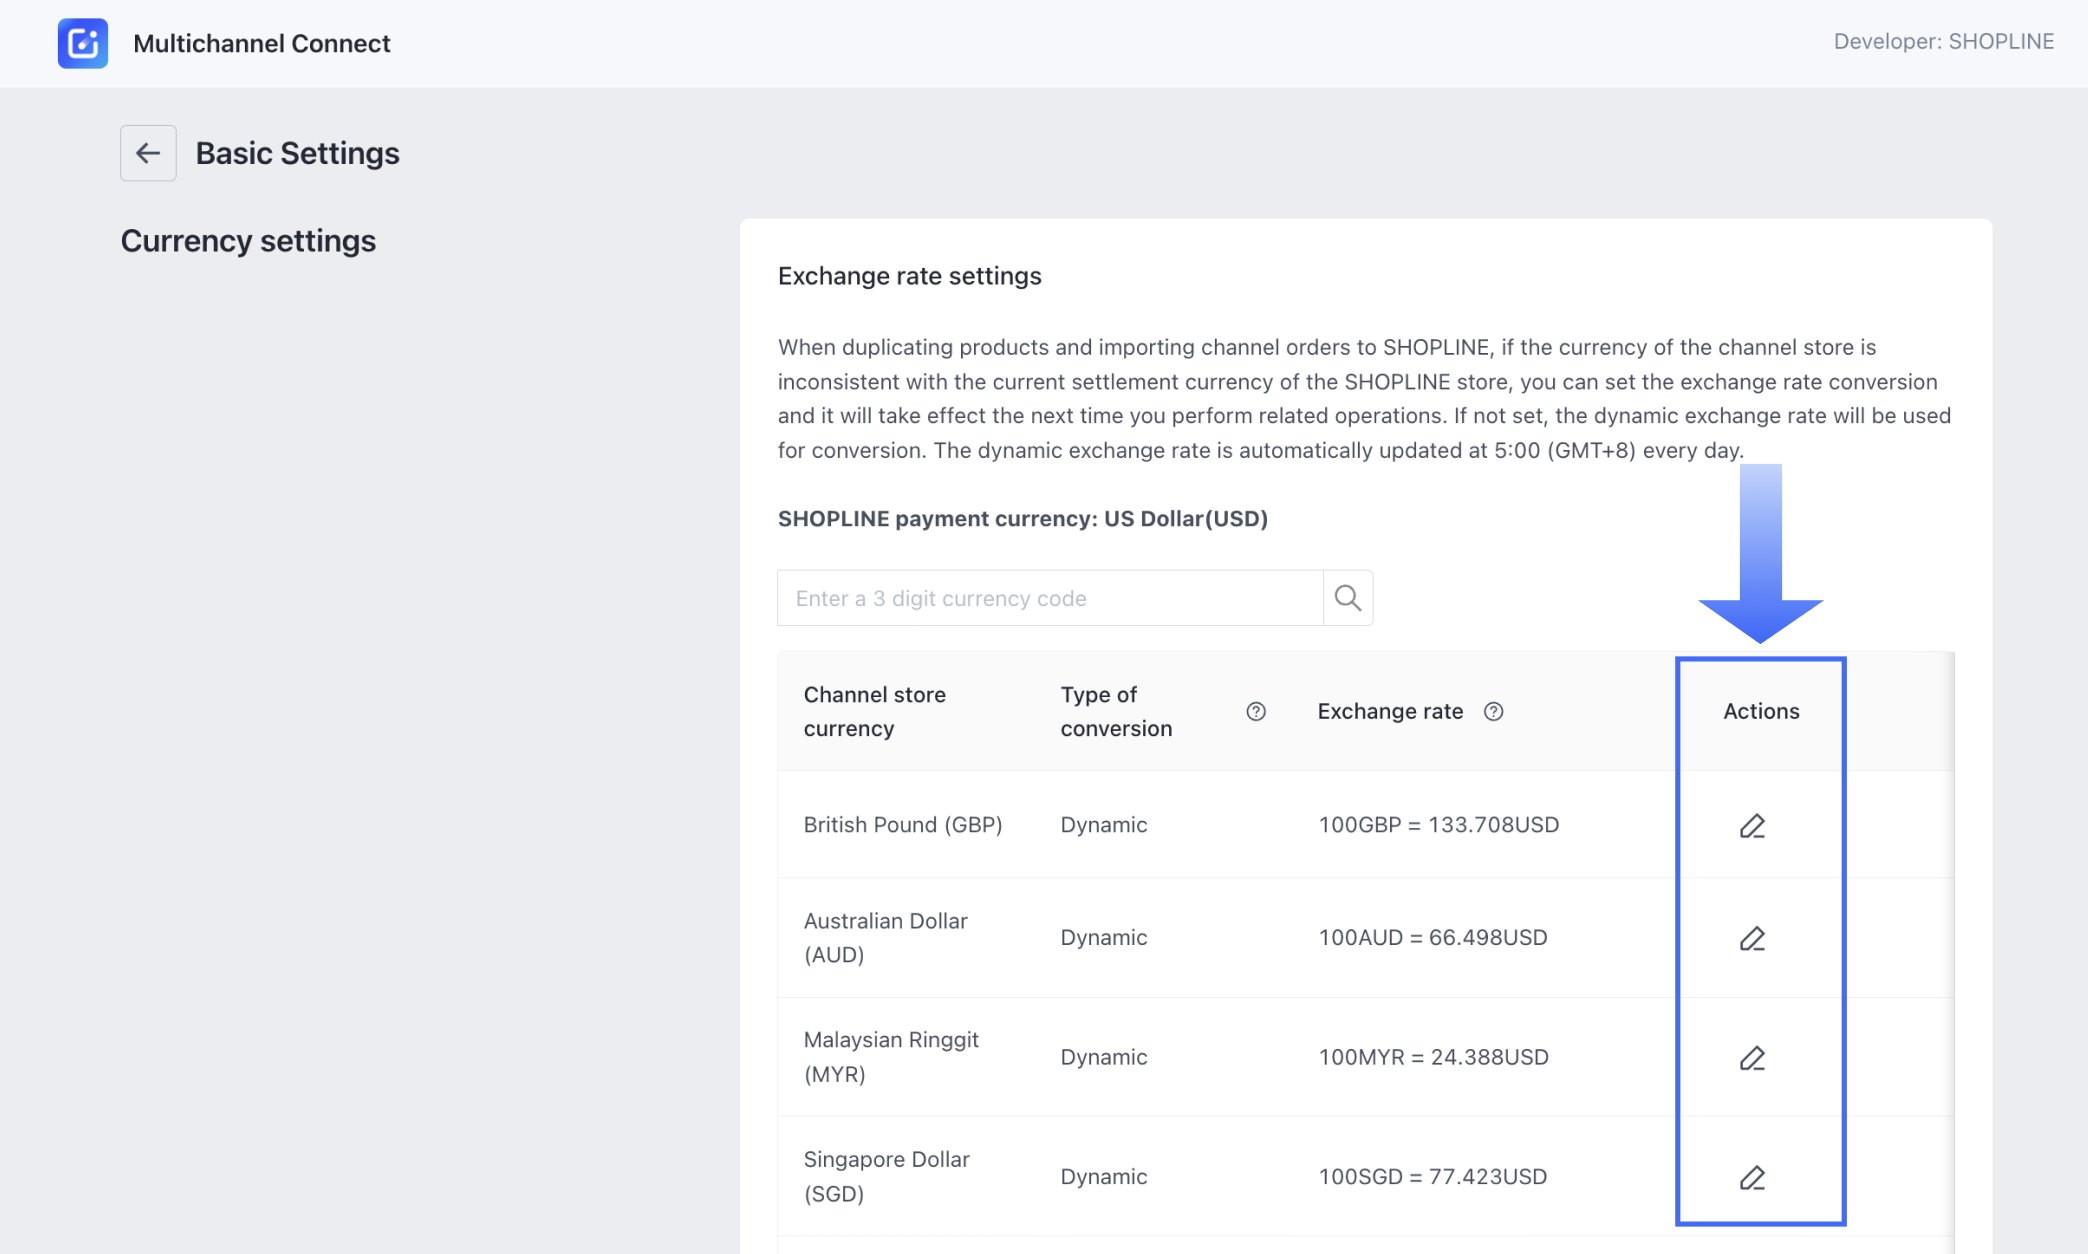This screenshot has width=2088, height=1254.
Task: Click the help icon beside Exchange rate
Action: 1493,711
